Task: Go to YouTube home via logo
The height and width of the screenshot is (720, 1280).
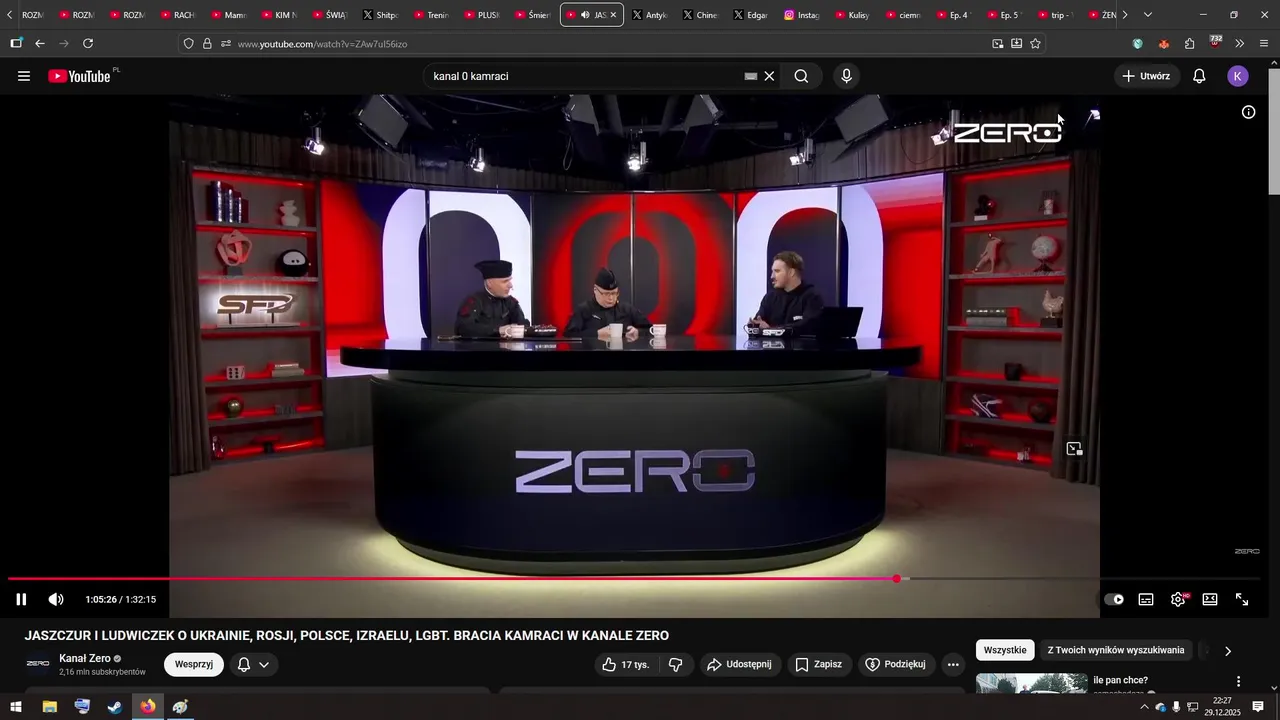Action: pos(80,76)
